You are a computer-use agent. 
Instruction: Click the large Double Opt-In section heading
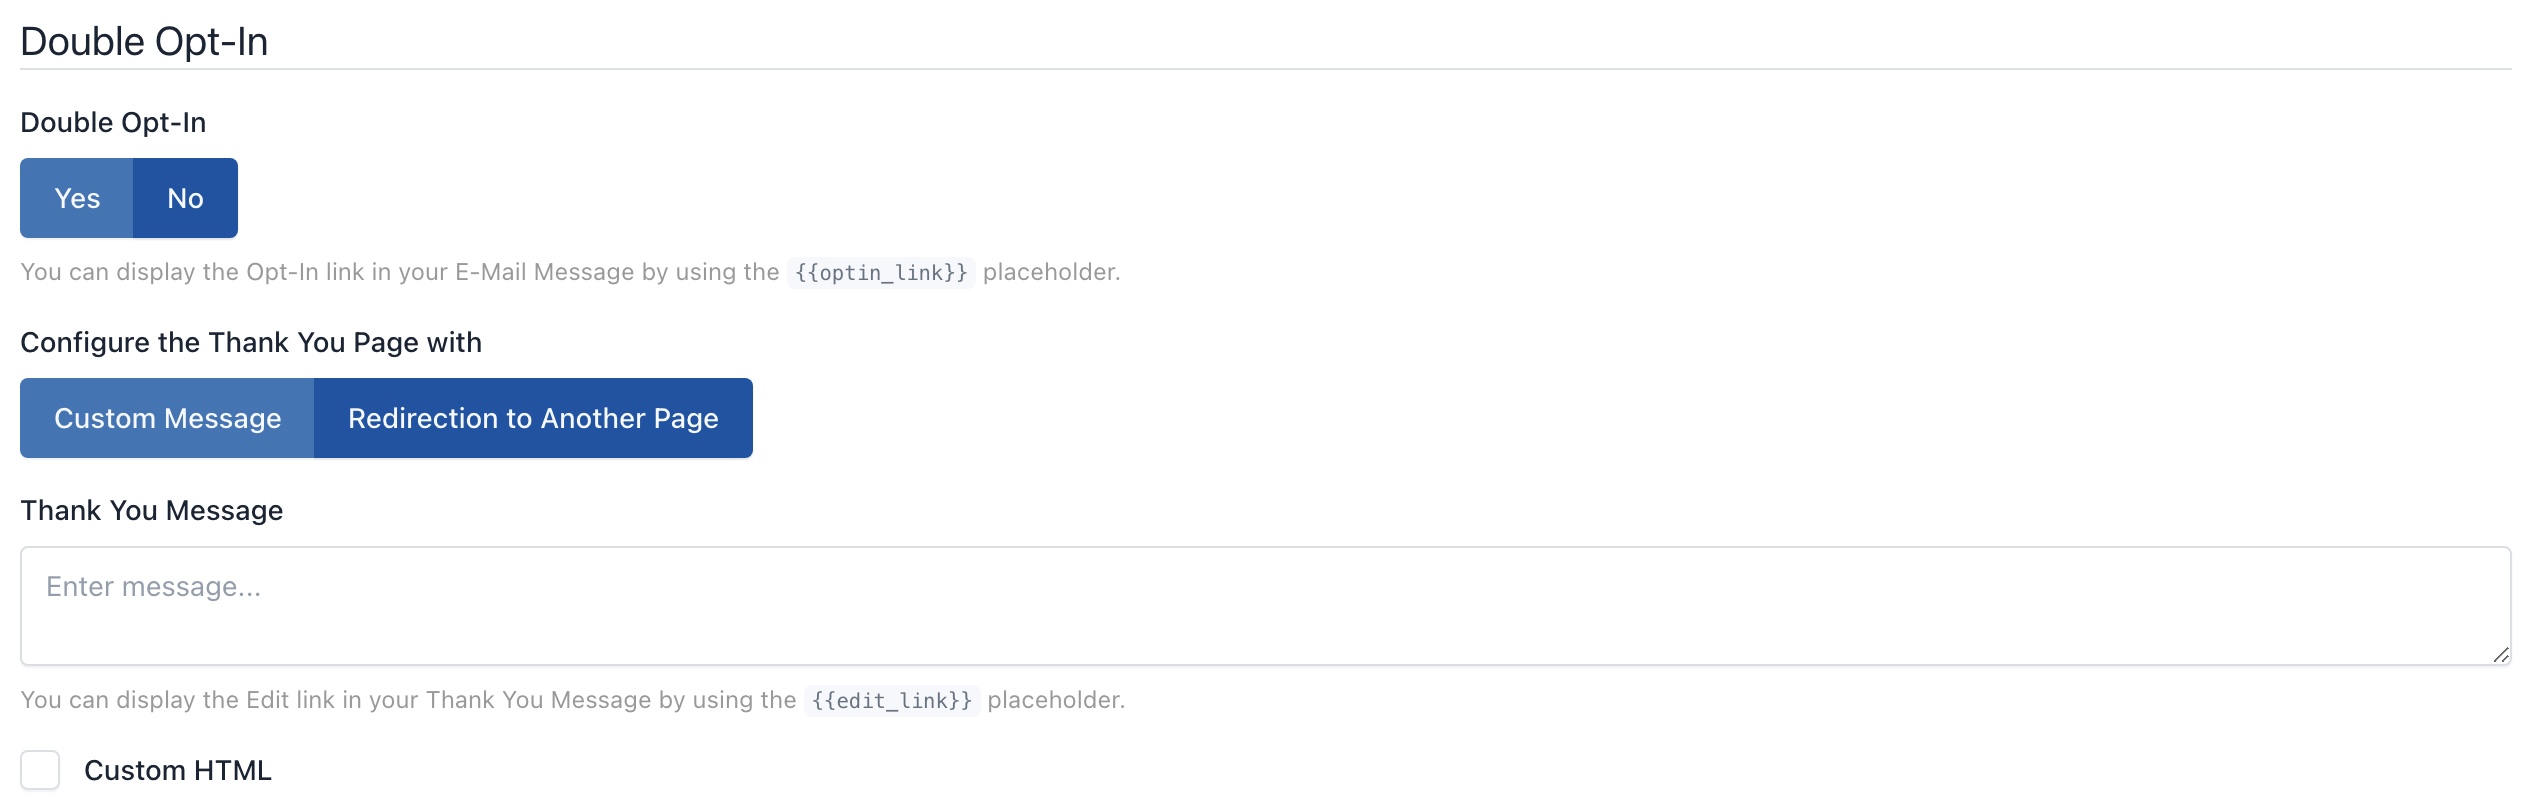click(144, 42)
